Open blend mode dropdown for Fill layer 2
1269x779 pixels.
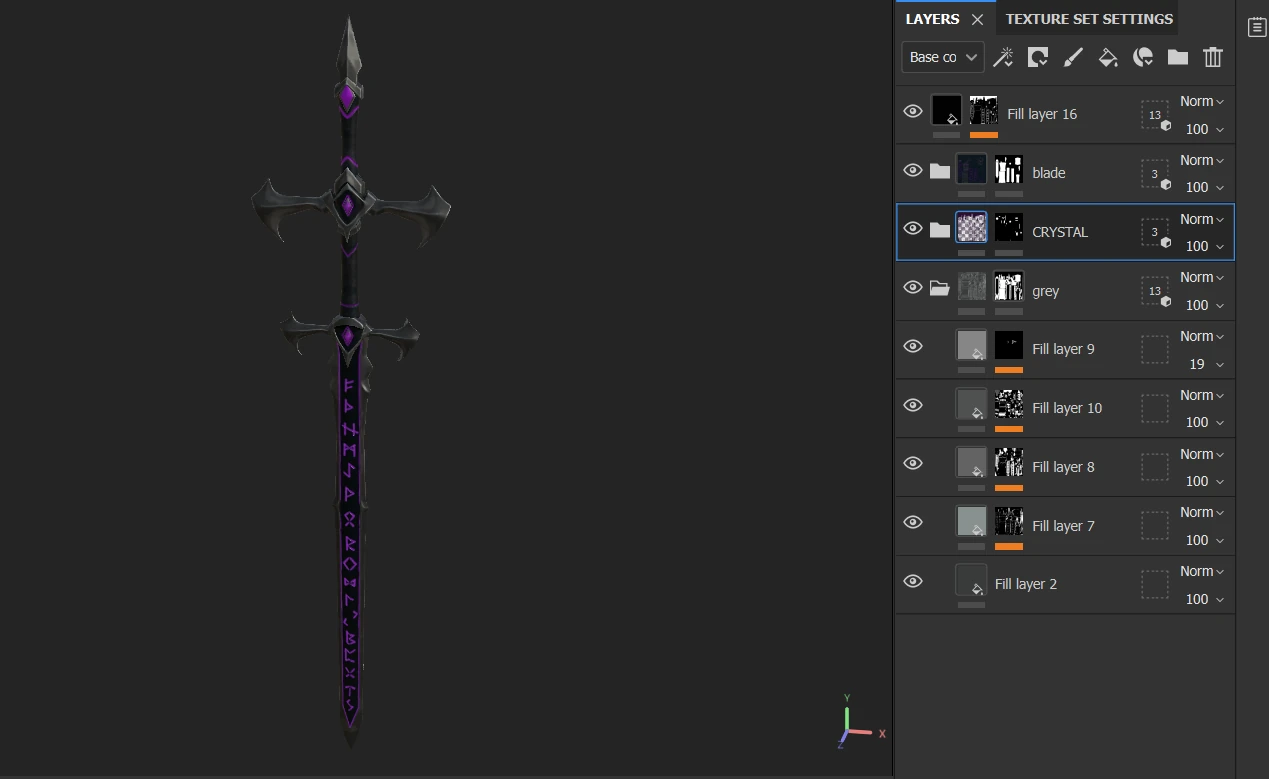point(1202,571)
